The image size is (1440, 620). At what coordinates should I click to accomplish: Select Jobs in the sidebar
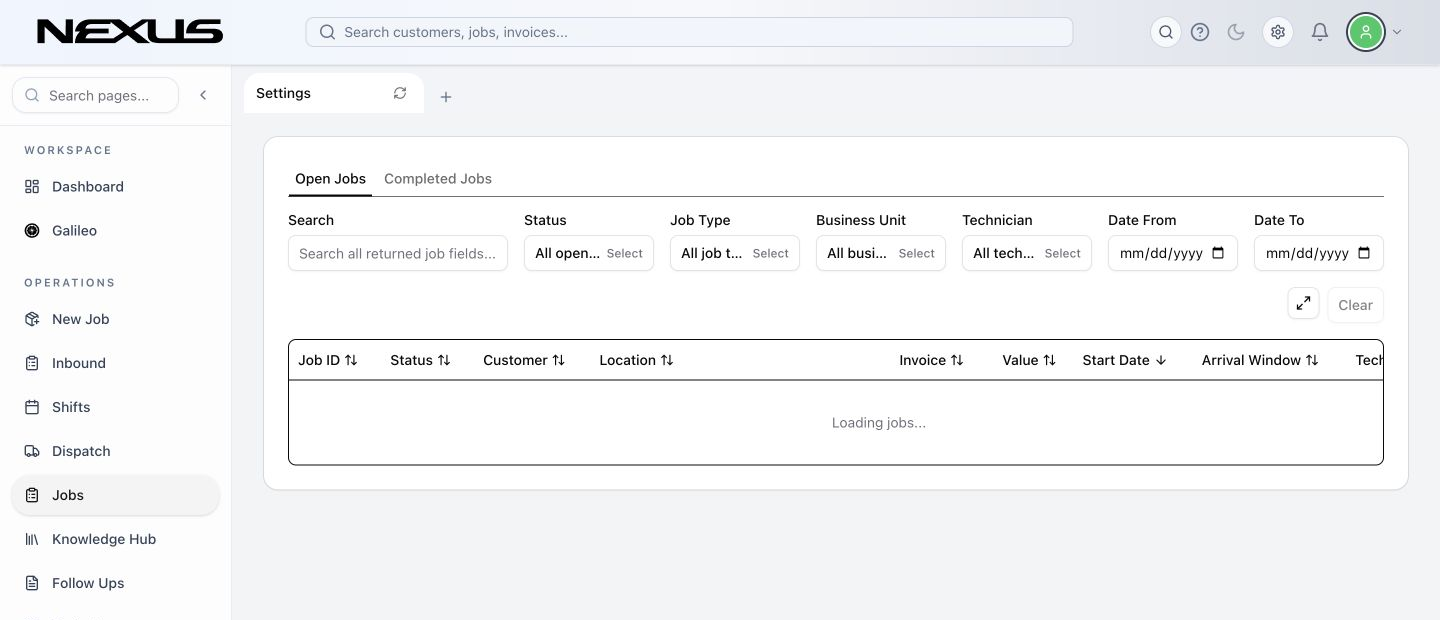click(x=115, y=495)
